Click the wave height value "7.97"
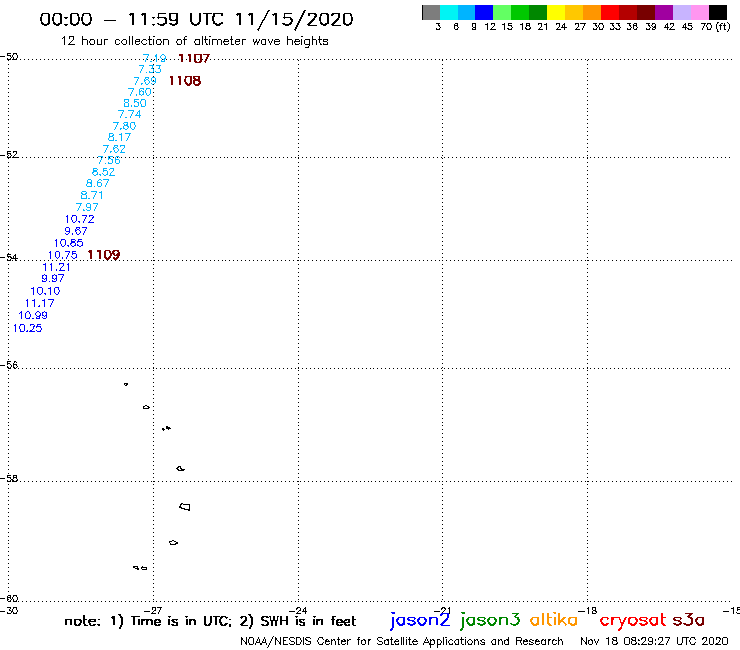The width and height of the screenshot is (740, 650). point(87,207)
